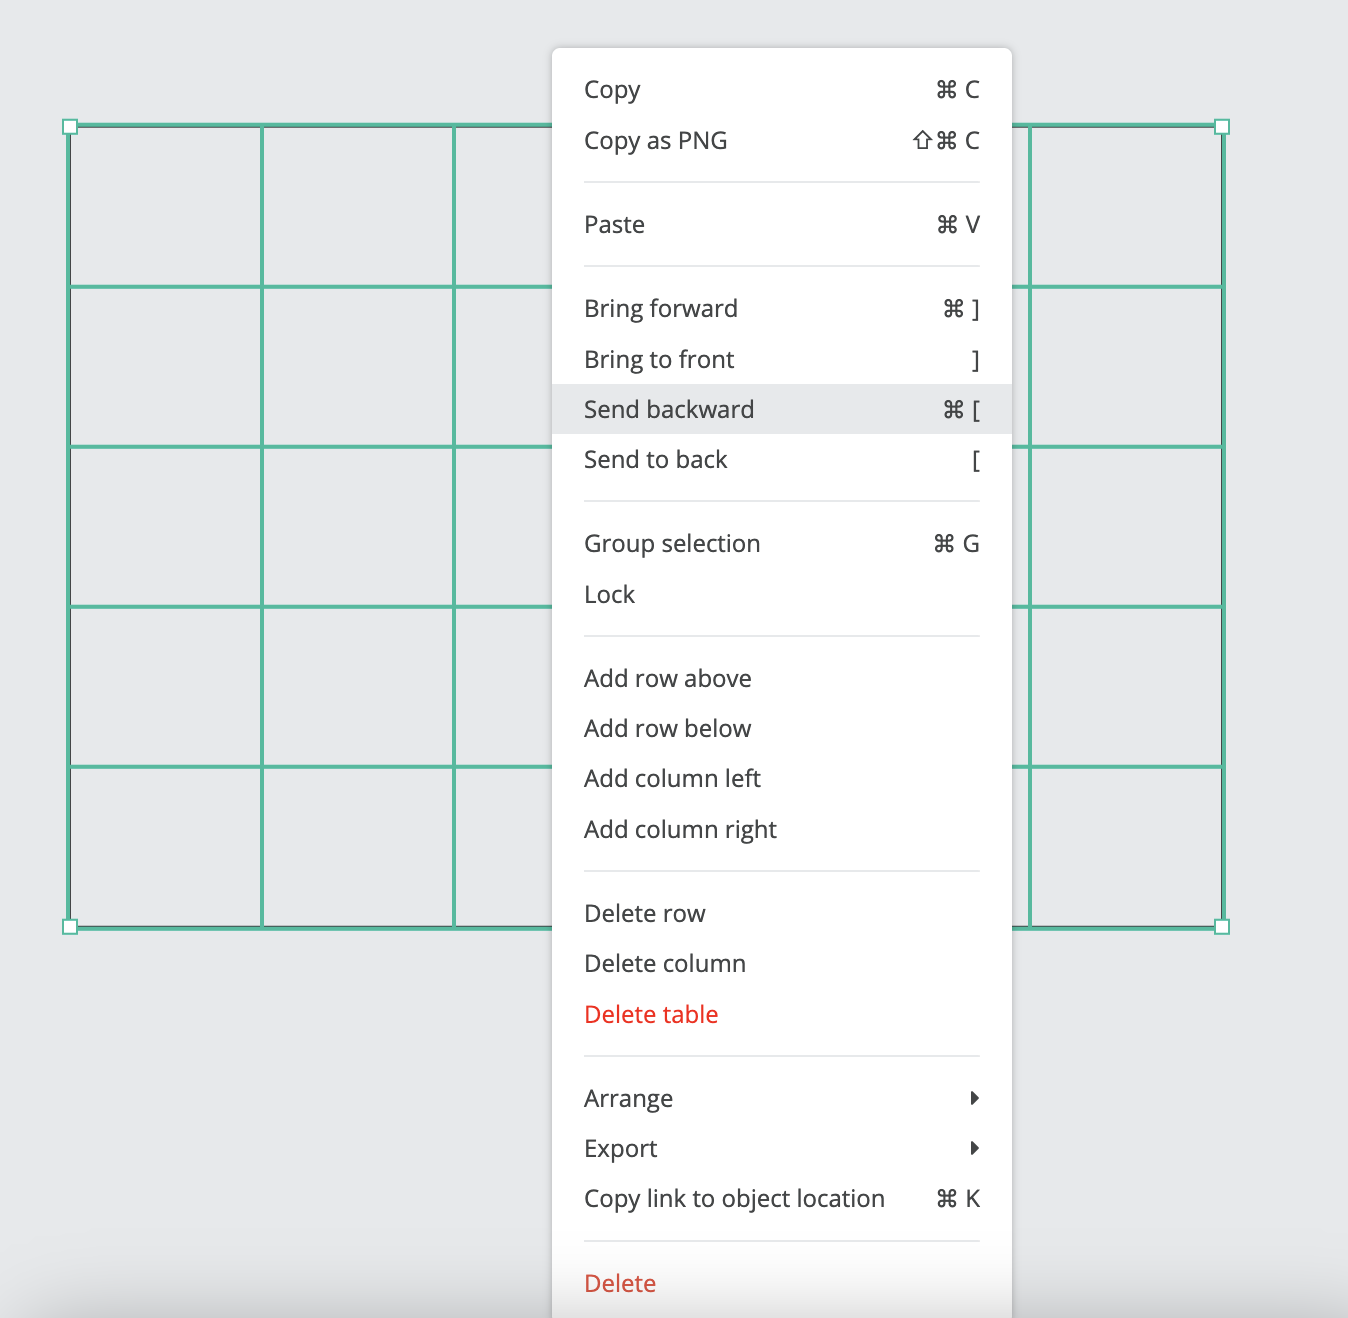Delete row from the table

(x=782, y=914)
